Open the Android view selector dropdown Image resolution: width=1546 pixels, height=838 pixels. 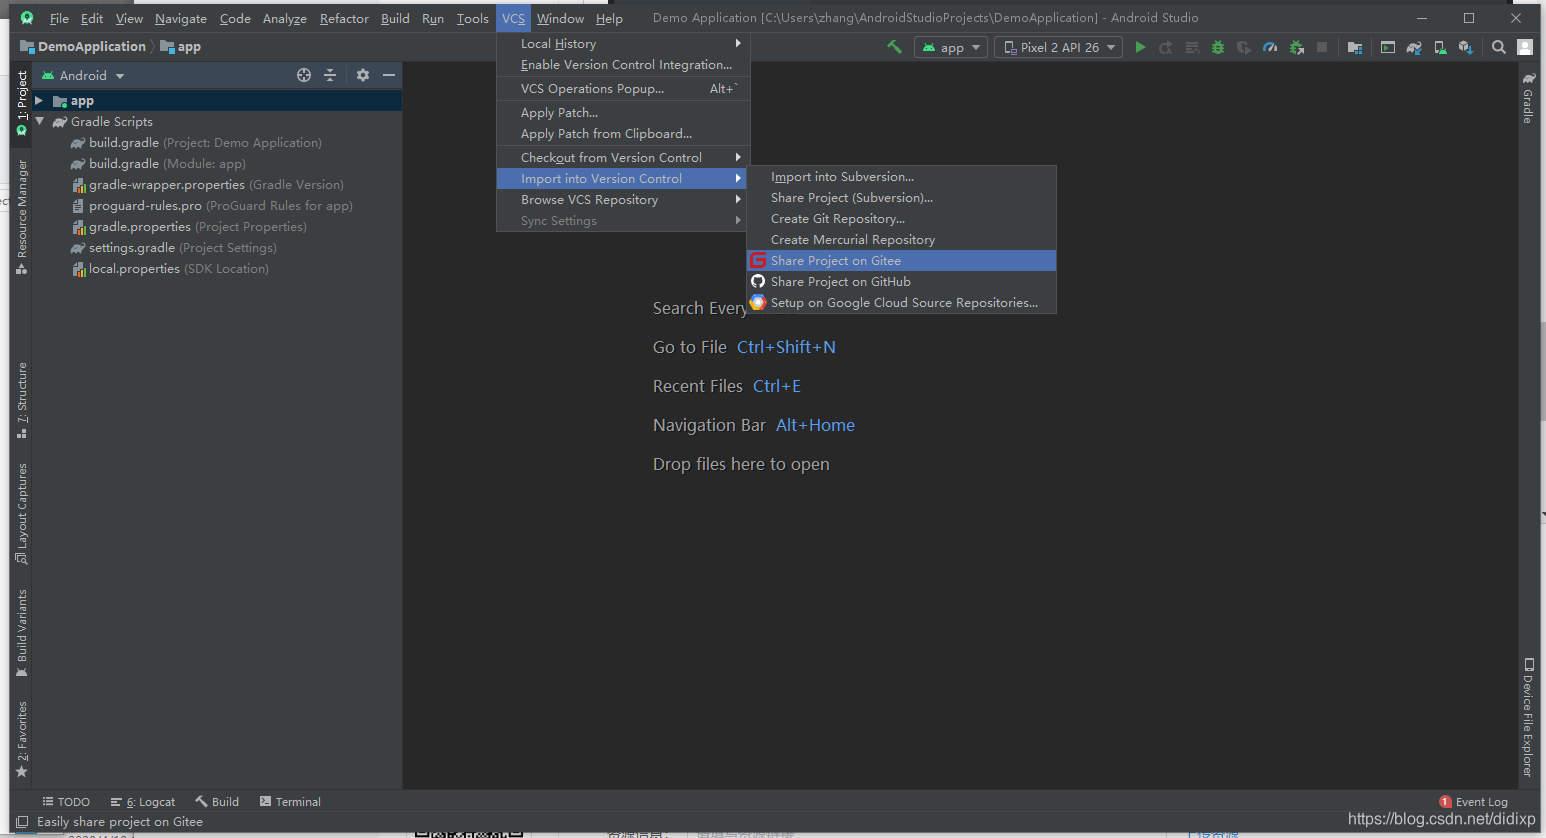tap(83, 75)
